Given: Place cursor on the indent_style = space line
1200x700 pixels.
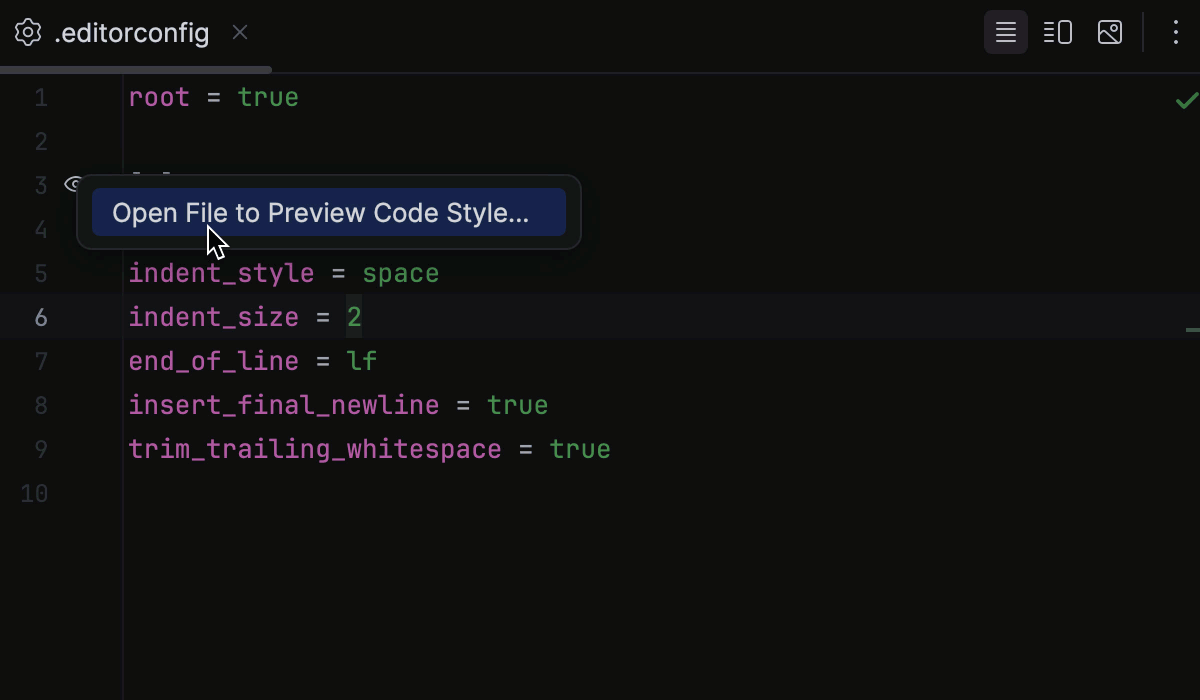Looking at the screenshot, I should coord(283,273).
